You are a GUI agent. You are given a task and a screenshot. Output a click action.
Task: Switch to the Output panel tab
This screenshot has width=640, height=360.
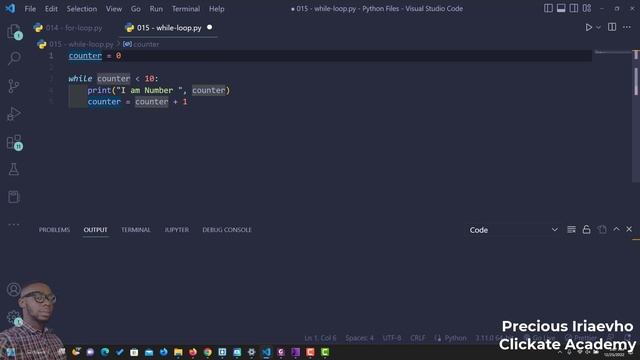(x=96, y=230)
